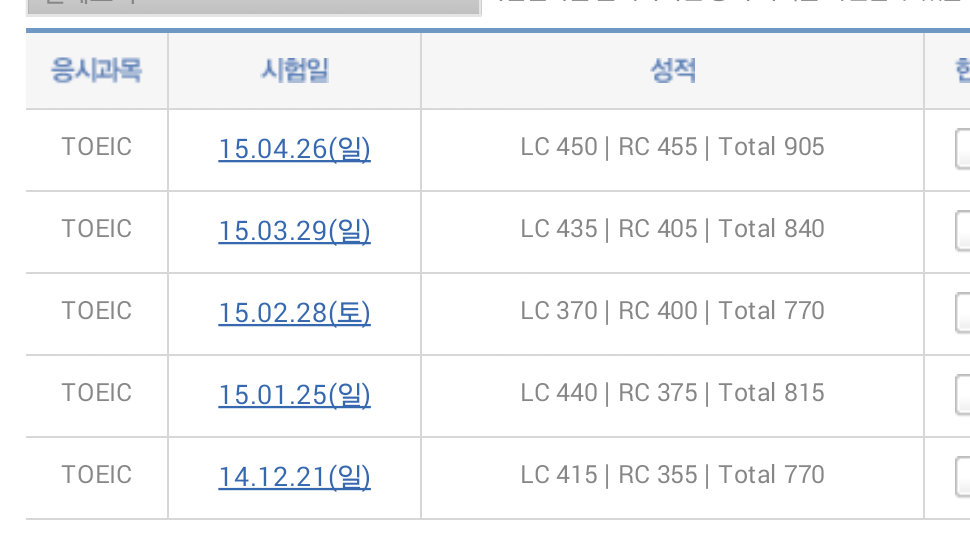Open the 14.12.21(일) exam date link

click(294, 477)
